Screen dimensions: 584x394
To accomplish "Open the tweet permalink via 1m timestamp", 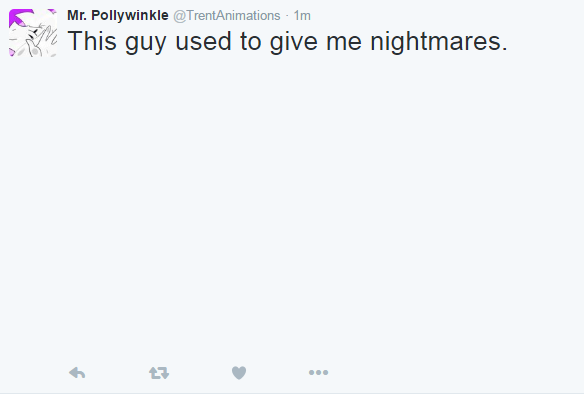I will point(302,16).
